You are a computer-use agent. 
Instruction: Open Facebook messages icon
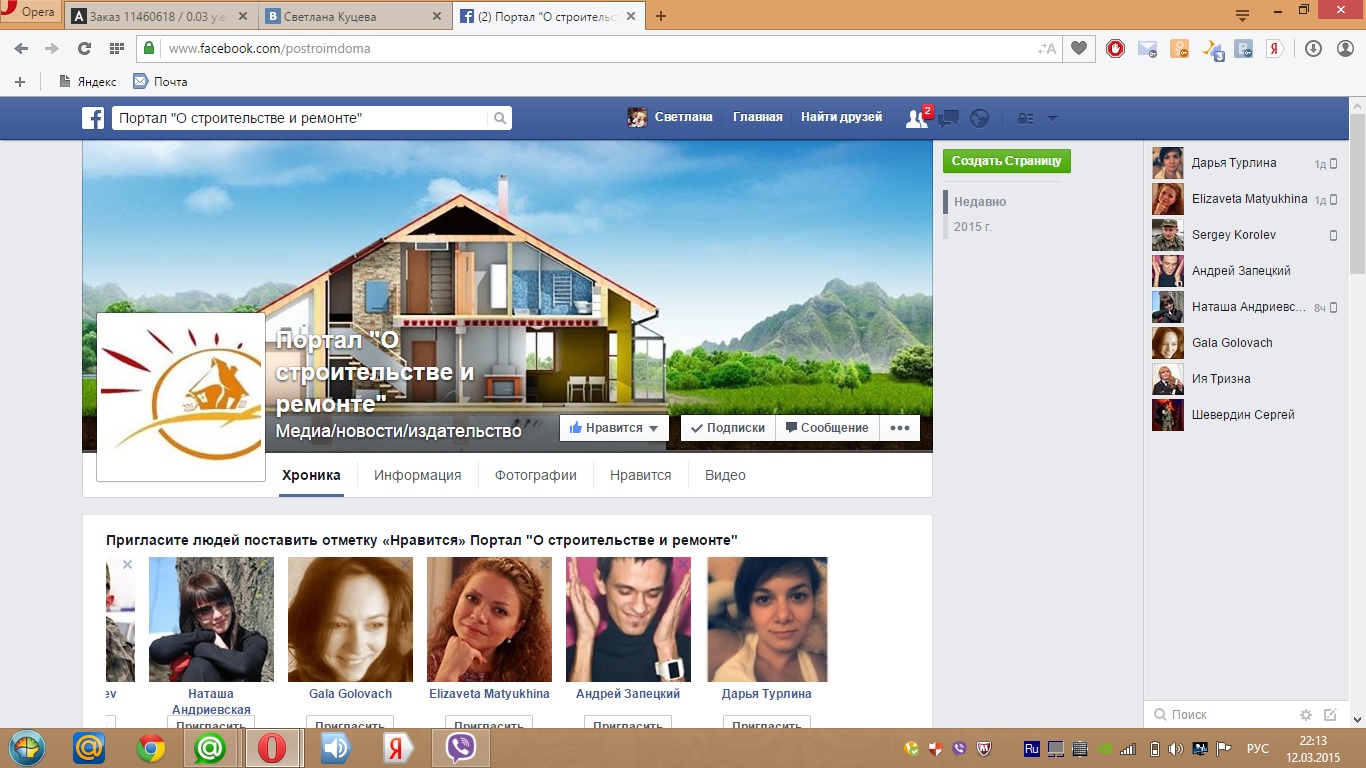tap(948, 118)
